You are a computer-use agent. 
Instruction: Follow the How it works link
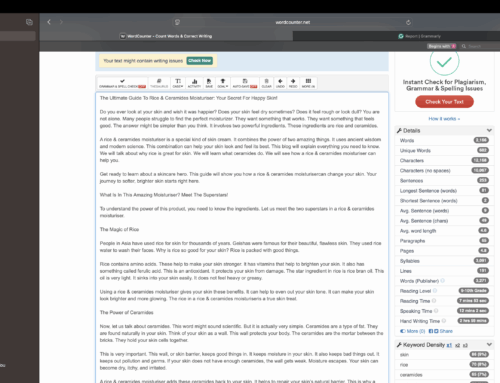(444, 119)
